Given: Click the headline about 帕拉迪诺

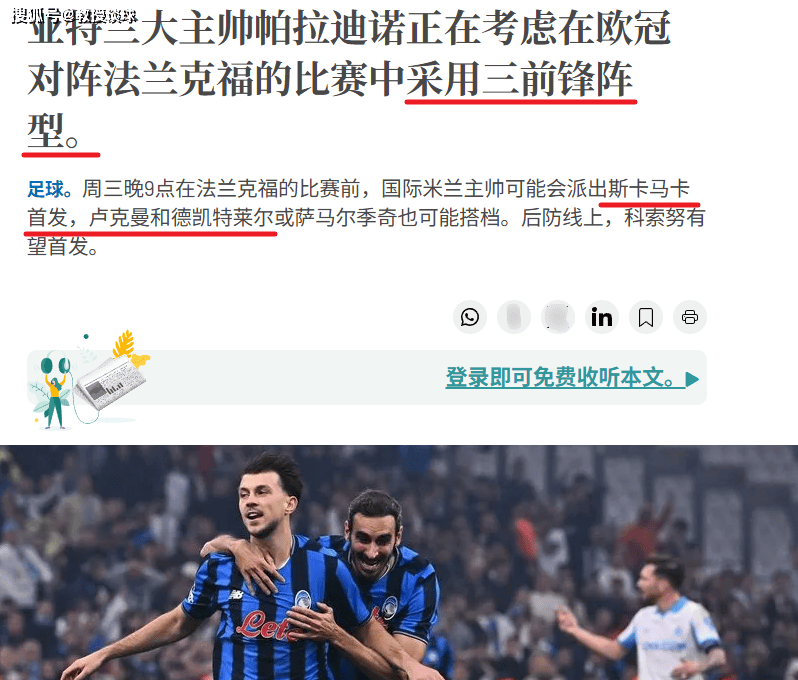Looking at the screenshot, I should tap(349, 79).
